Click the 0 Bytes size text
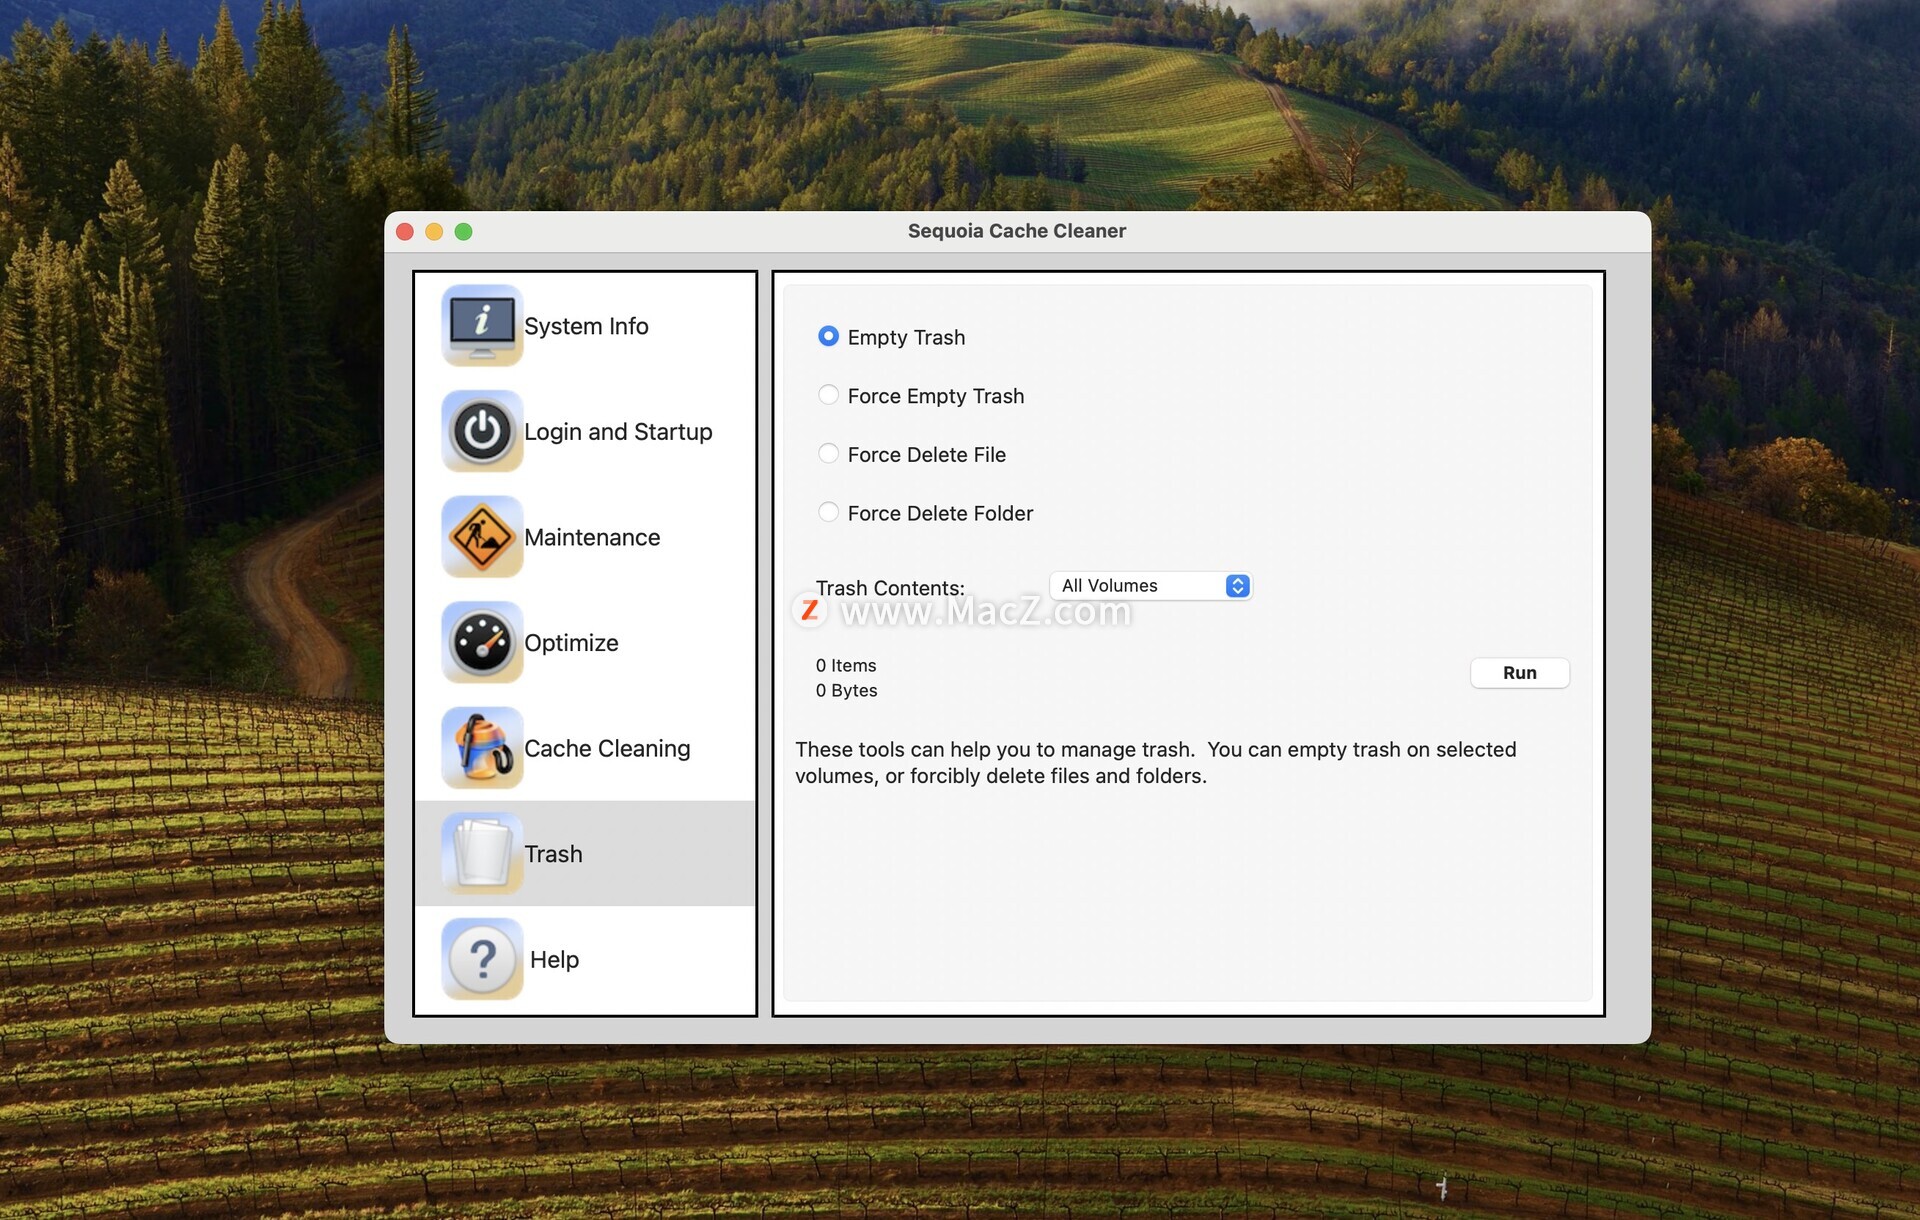 (x=846, y=690)
